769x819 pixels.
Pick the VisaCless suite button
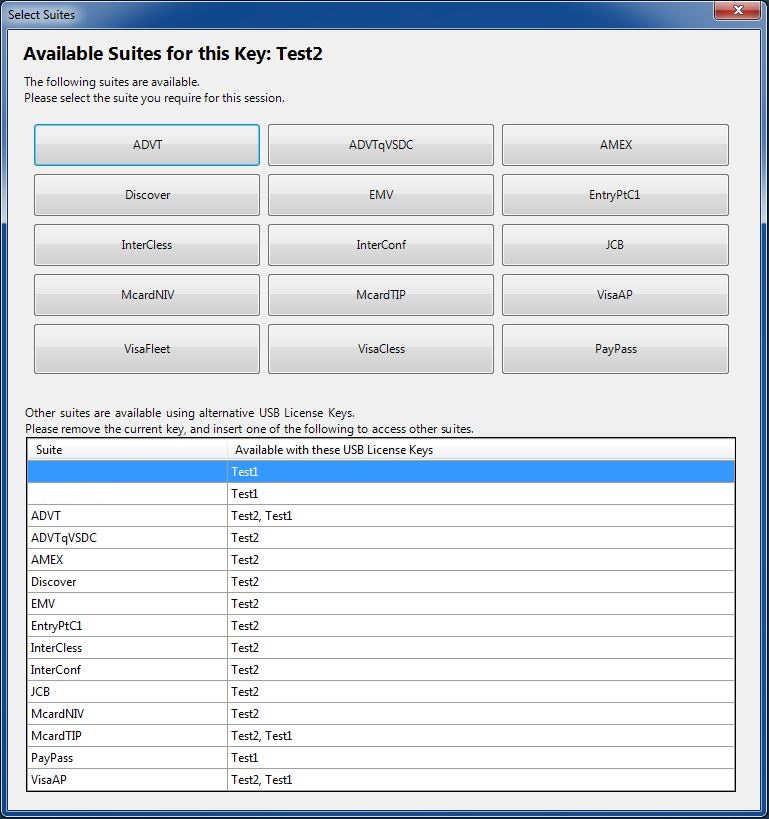(381, 349)
